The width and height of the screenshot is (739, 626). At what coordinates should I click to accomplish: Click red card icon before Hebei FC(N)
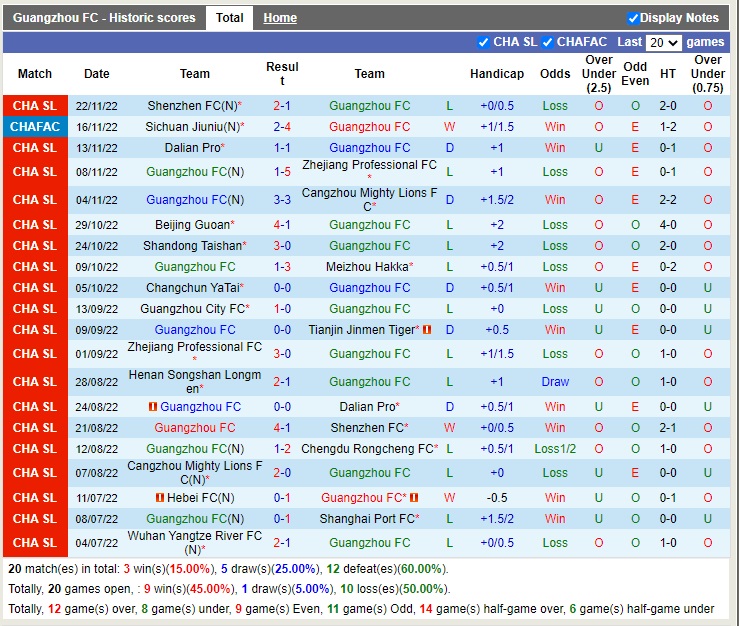160,497
